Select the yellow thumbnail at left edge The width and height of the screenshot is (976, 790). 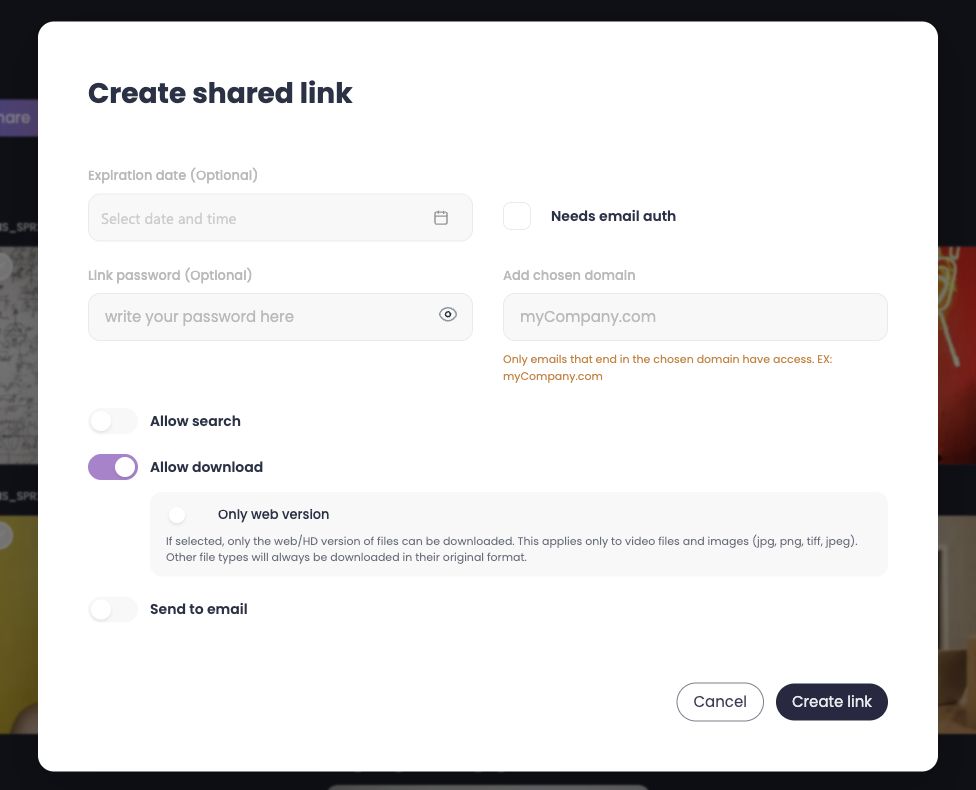pos(19,624)
